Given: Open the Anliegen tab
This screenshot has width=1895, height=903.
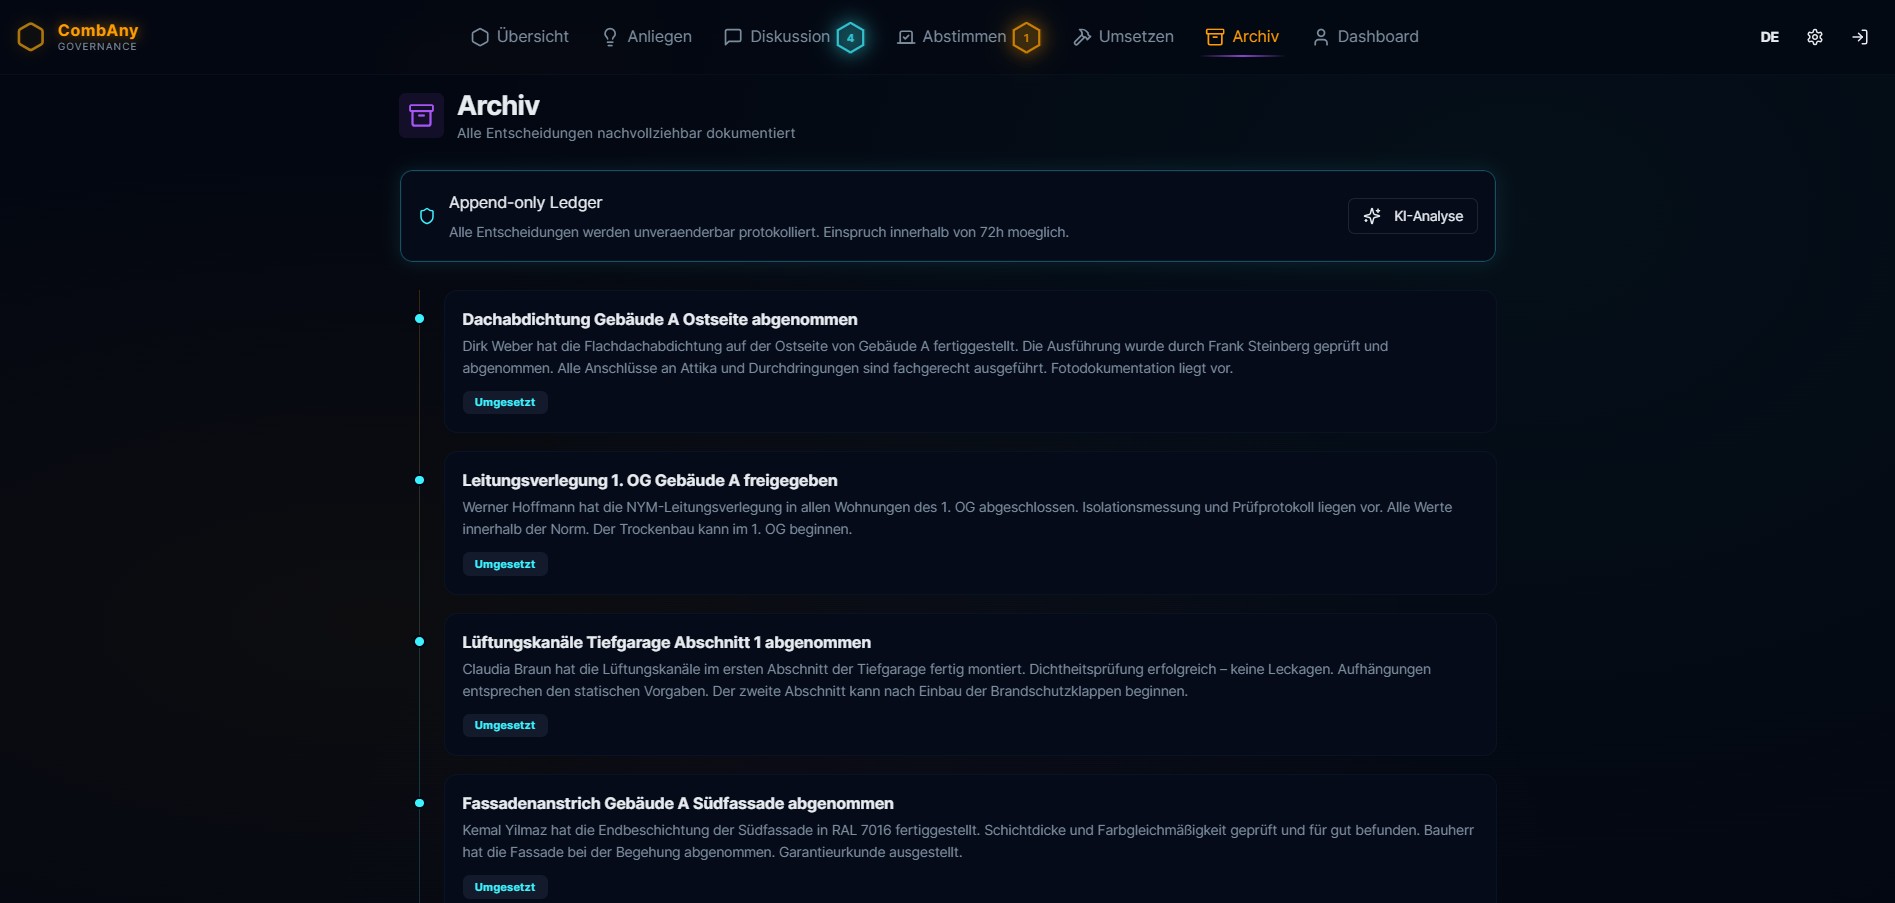Looking at the screenshot, I should pos(647,37).
